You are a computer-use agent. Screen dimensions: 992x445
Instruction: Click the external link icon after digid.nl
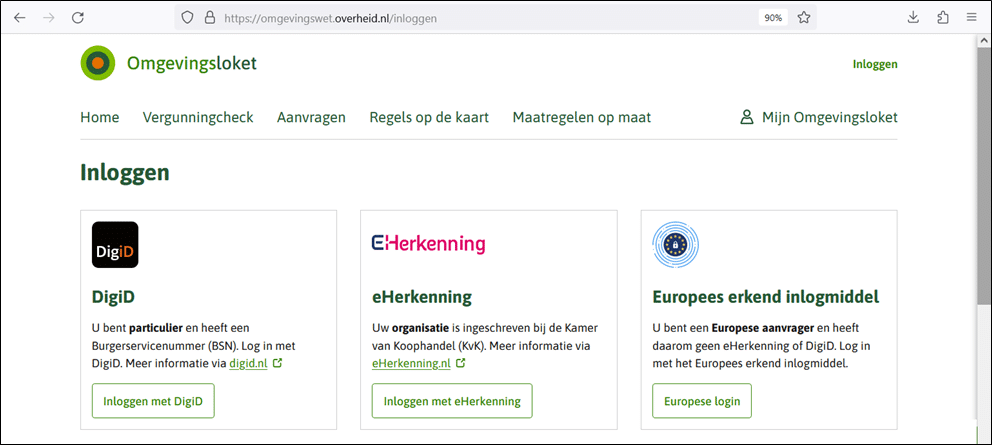[277, 364]
